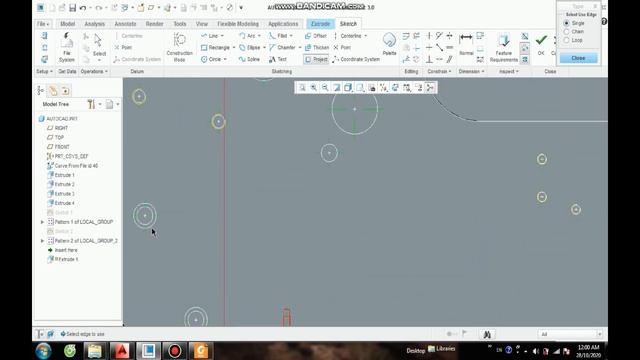This screenshot has width=640, height=360.
Task: Switch to the Model tab
Action: [68, 24]
